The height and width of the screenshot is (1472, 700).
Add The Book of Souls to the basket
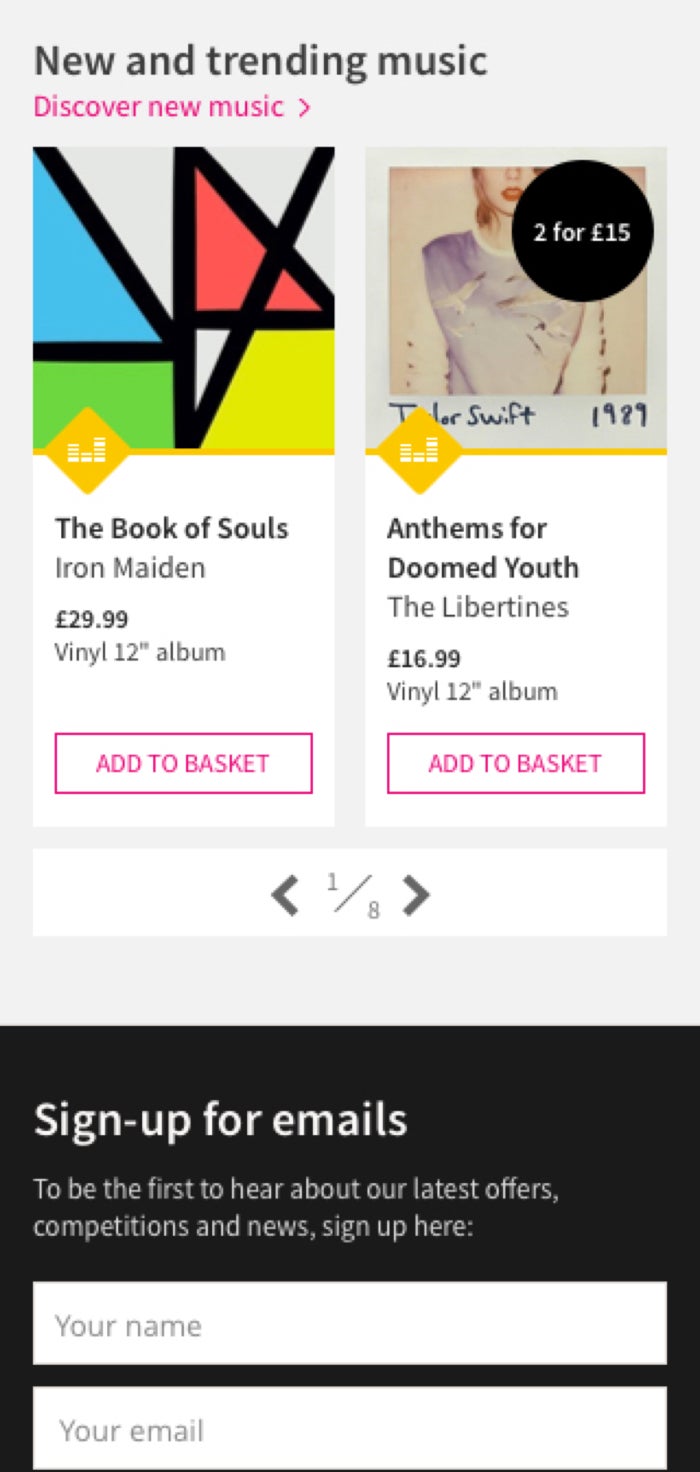(183, 763)
